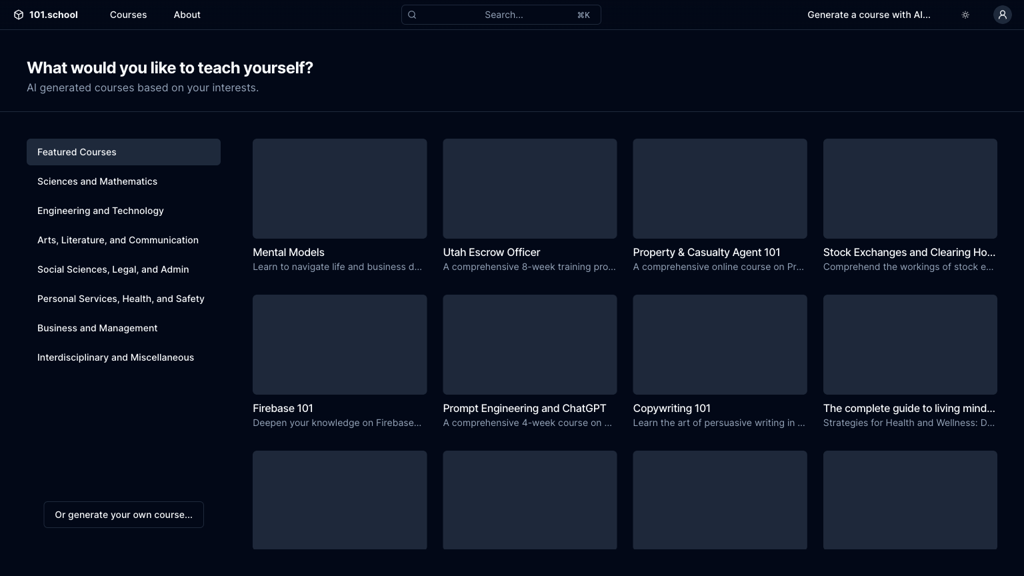Focus the Search input field
Image resolution: width=1024 pixels, height=576 pixels.
point(503,15)
